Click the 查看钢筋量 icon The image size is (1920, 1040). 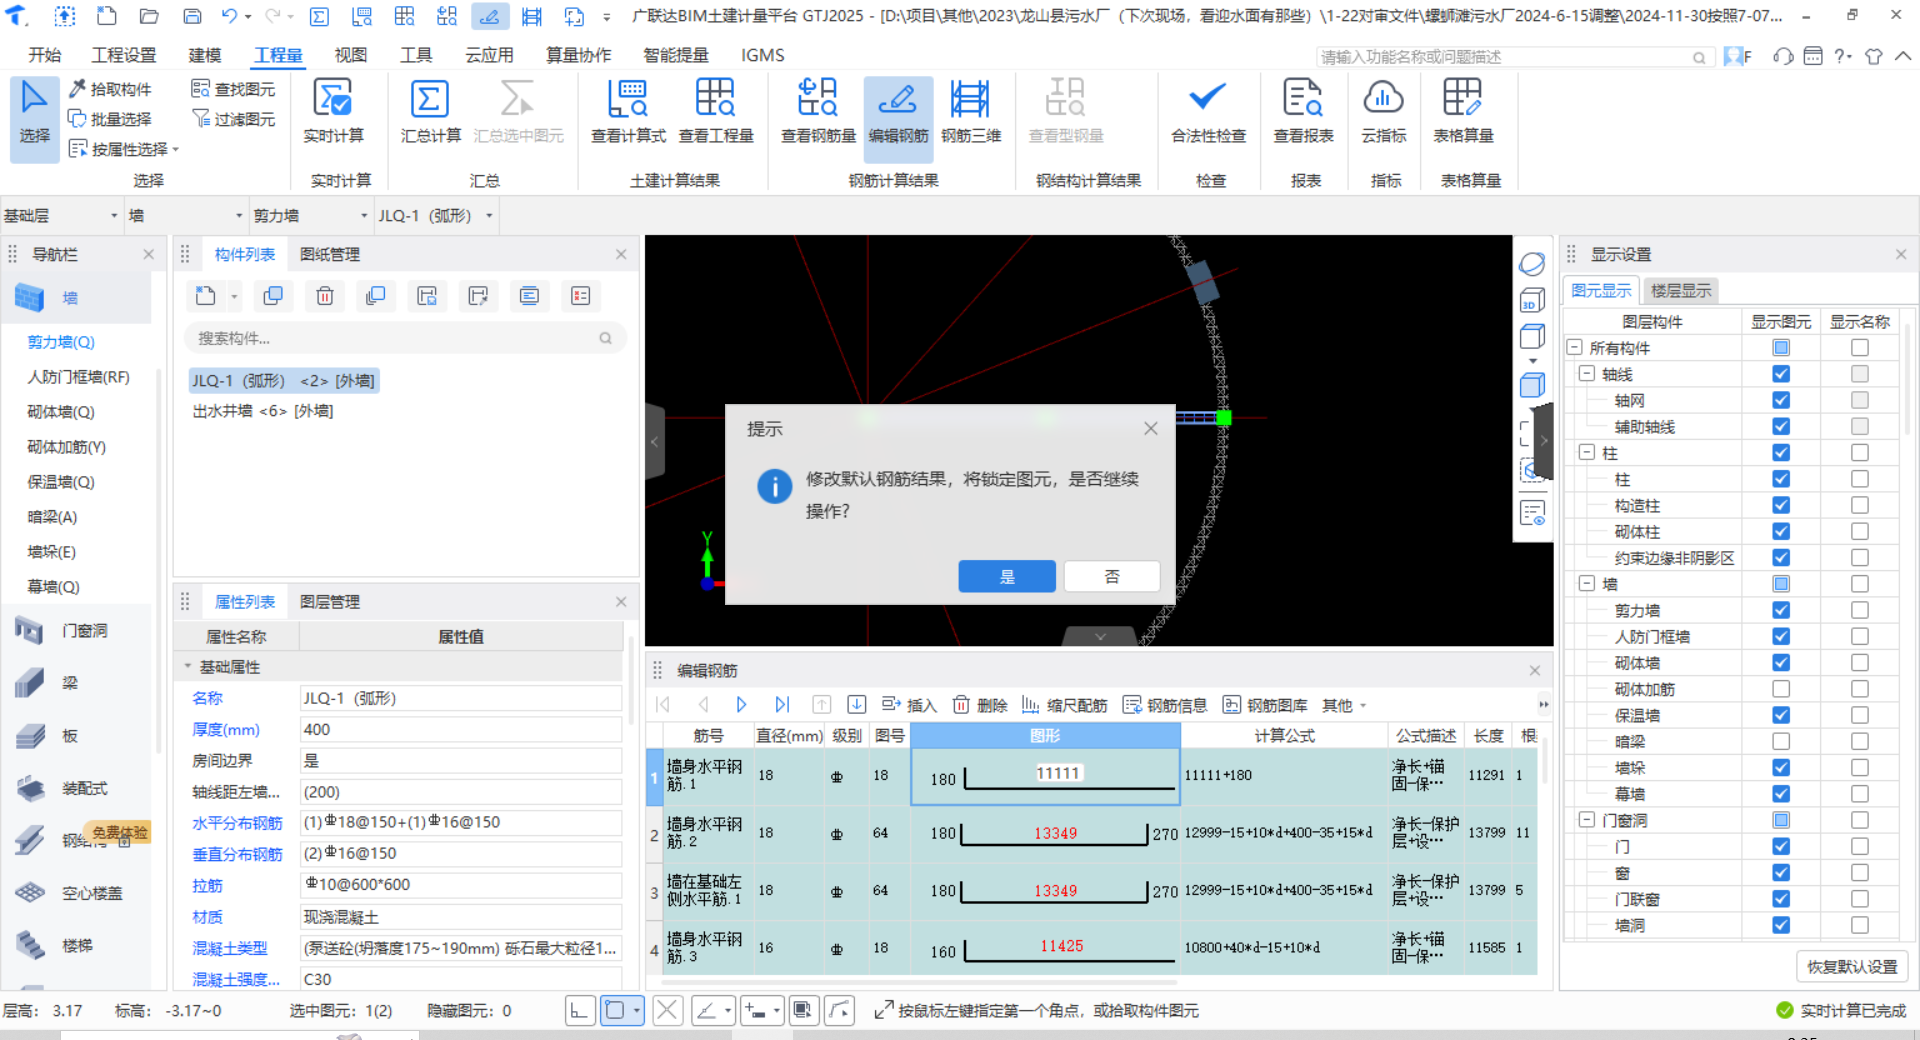click(x=818, y=111)
